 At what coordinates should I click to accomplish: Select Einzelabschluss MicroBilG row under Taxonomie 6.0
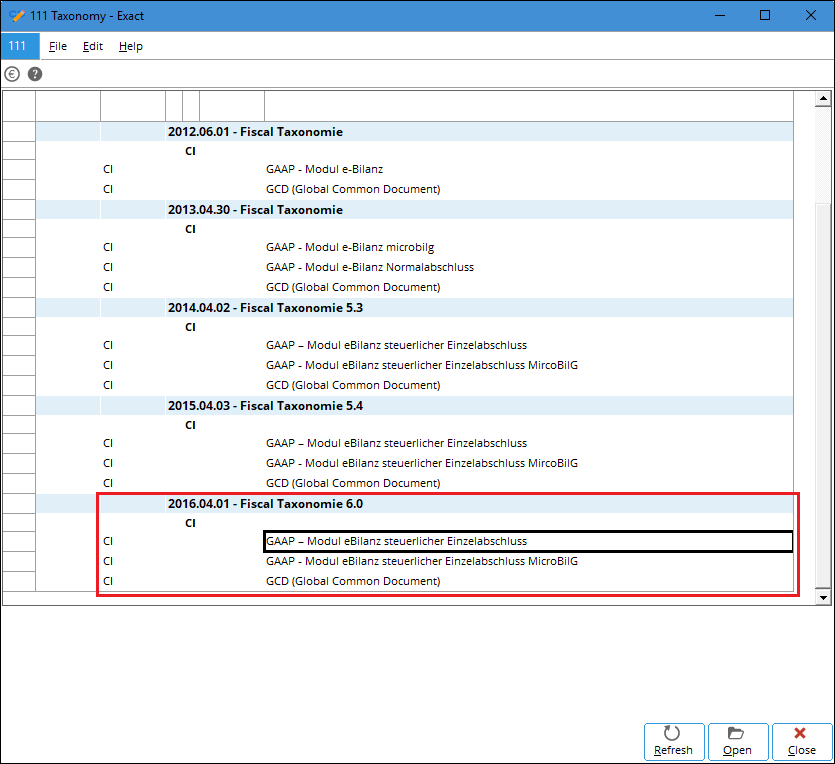(x=414, y=561)
